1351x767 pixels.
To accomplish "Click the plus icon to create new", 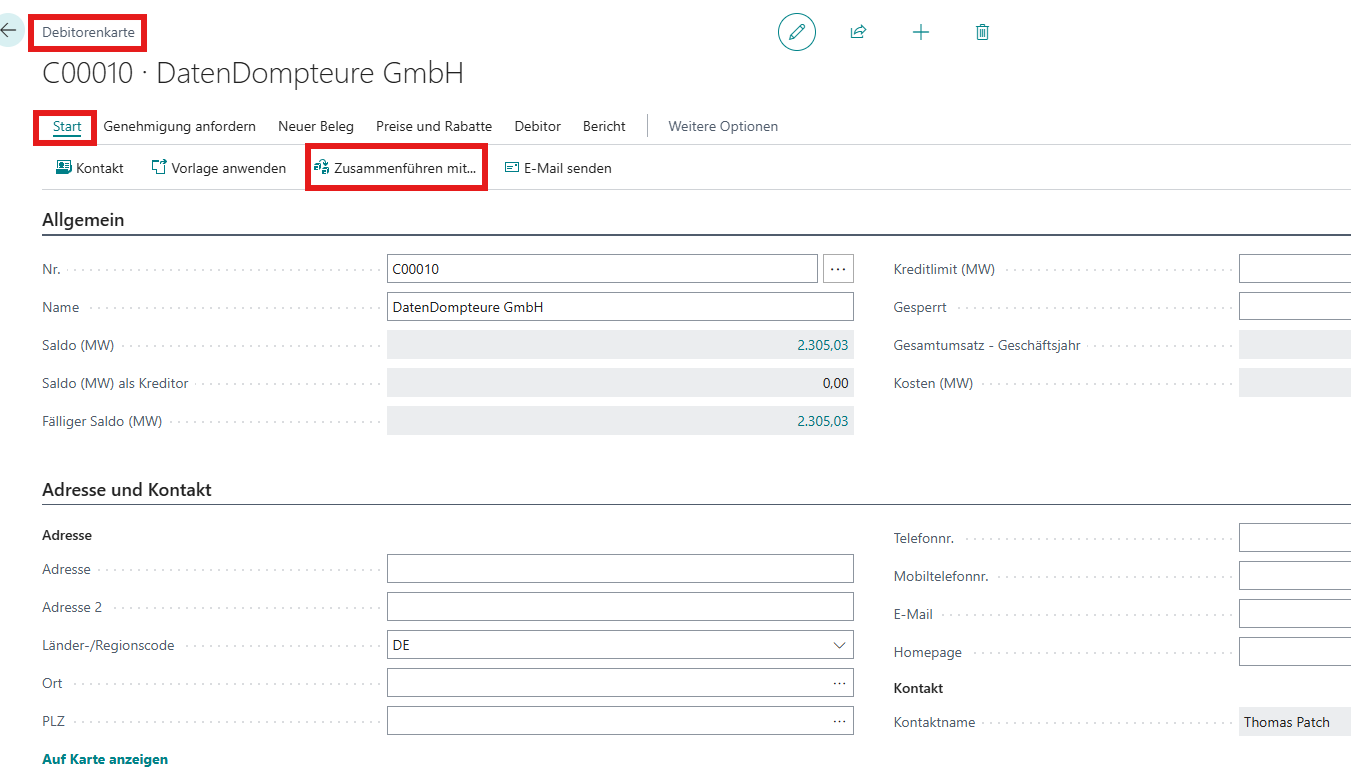I will click(921, 32).
